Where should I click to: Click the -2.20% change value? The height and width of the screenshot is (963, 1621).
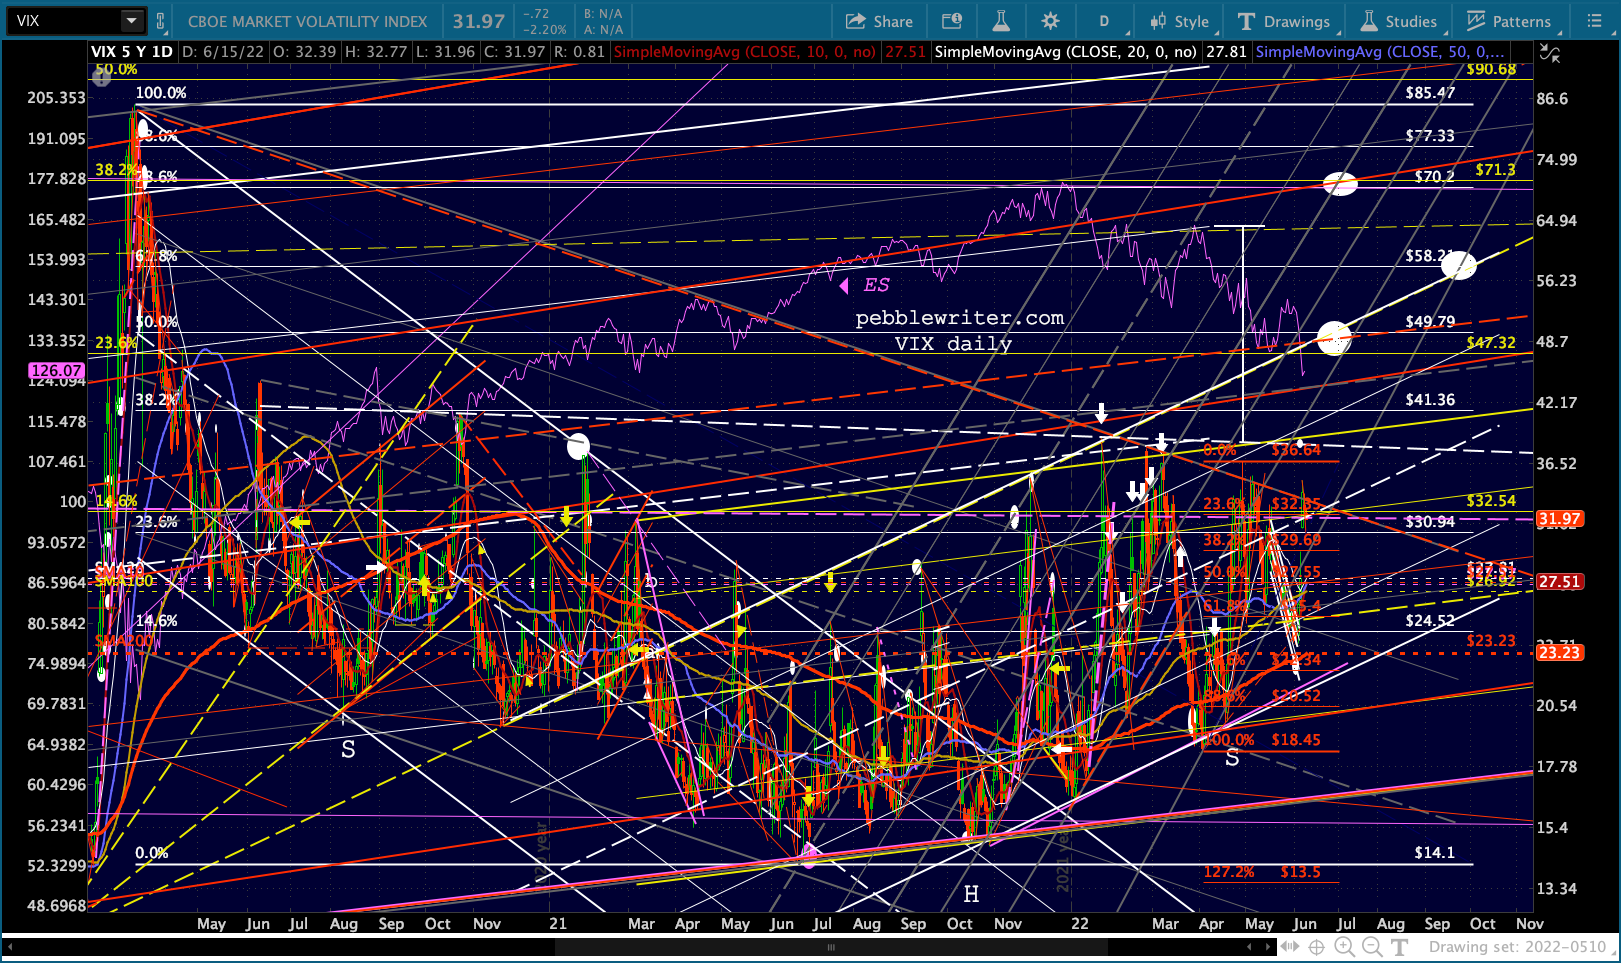pyautogui.click(x=546, y=29)
